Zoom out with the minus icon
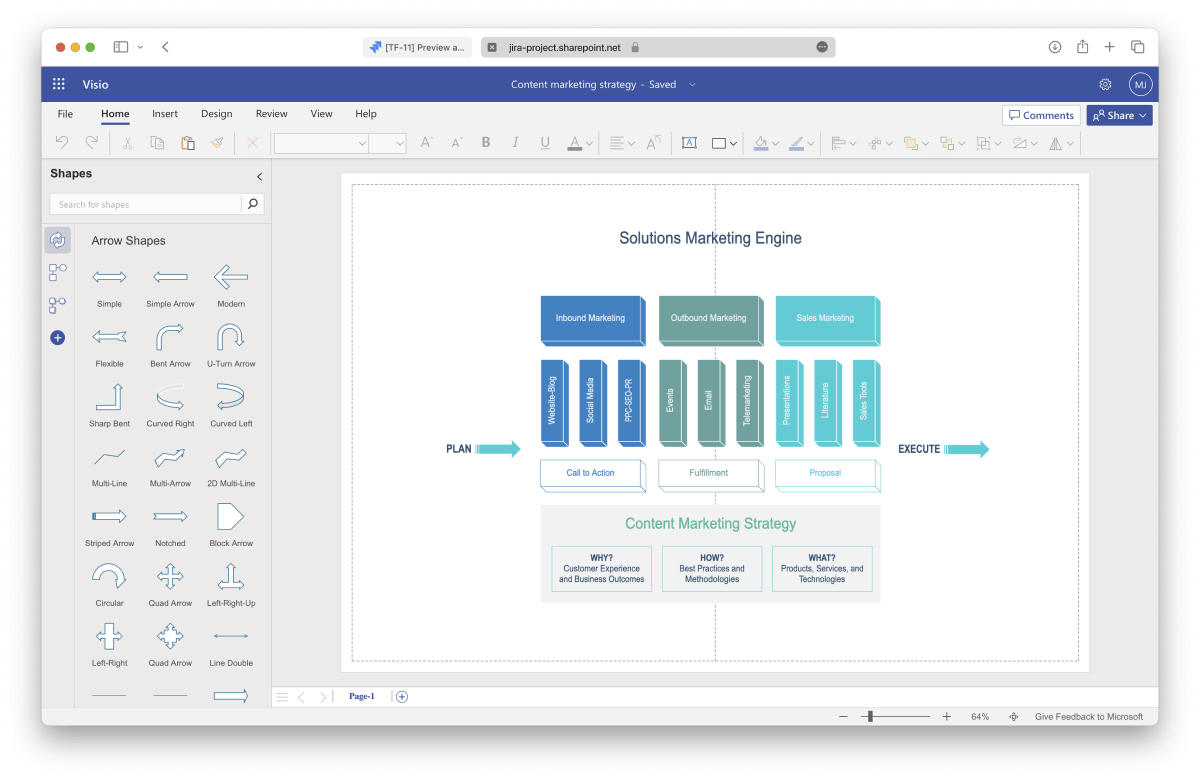This screenshot has height=781, width=1200. 843,717
